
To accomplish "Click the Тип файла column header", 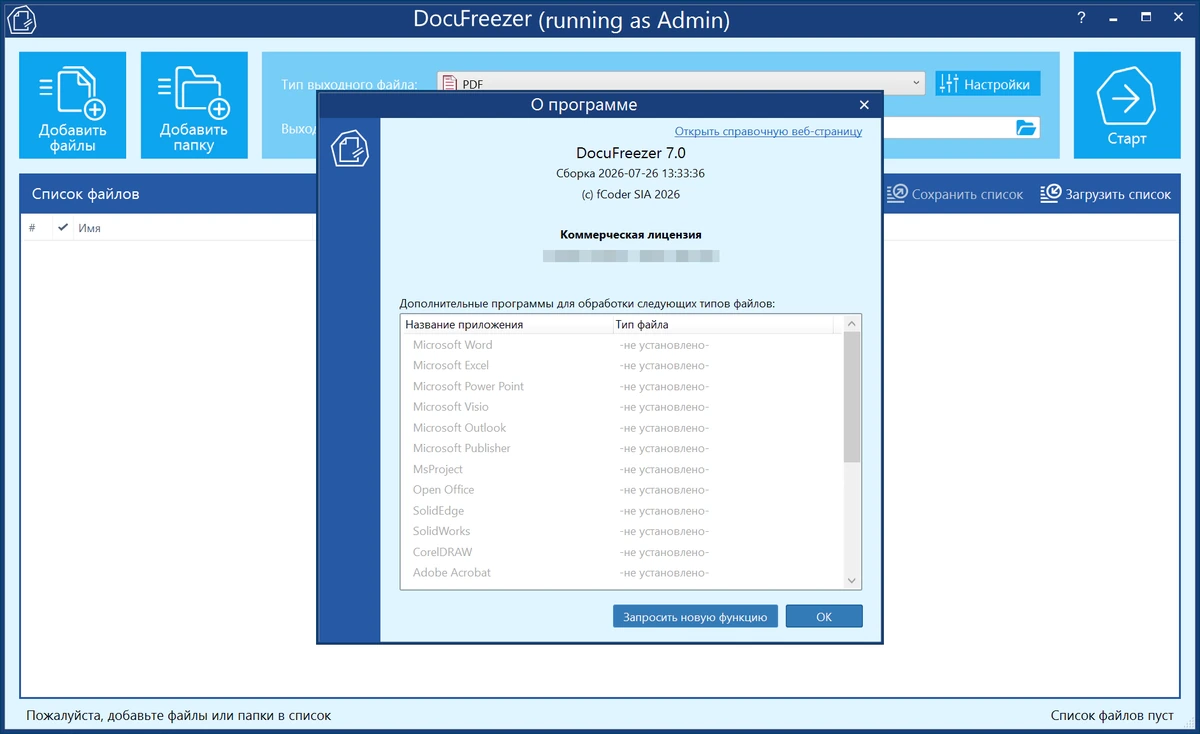I will point(722,324).
